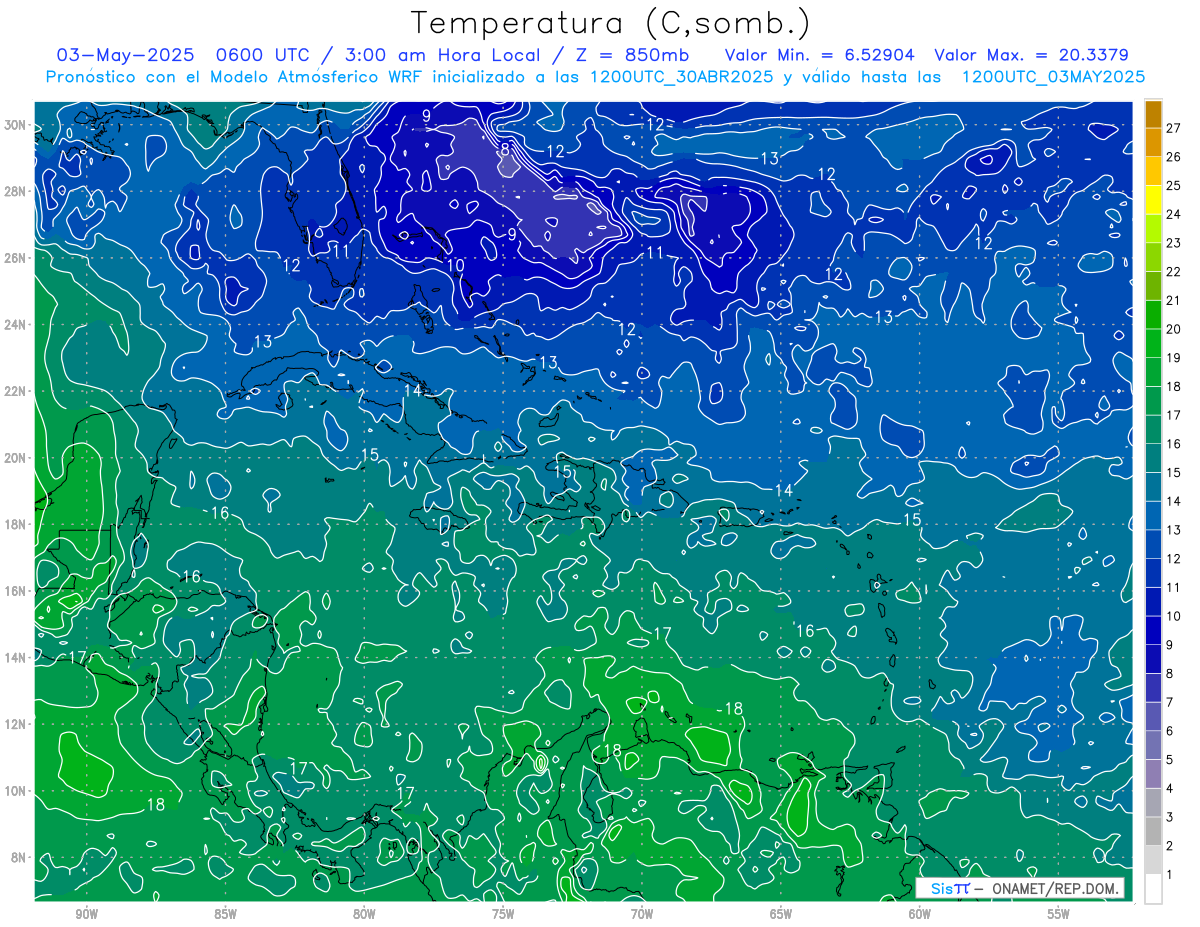1200x927 pixels.
Task: Click the '24' label on the color scale
Action: point(1174,214)
